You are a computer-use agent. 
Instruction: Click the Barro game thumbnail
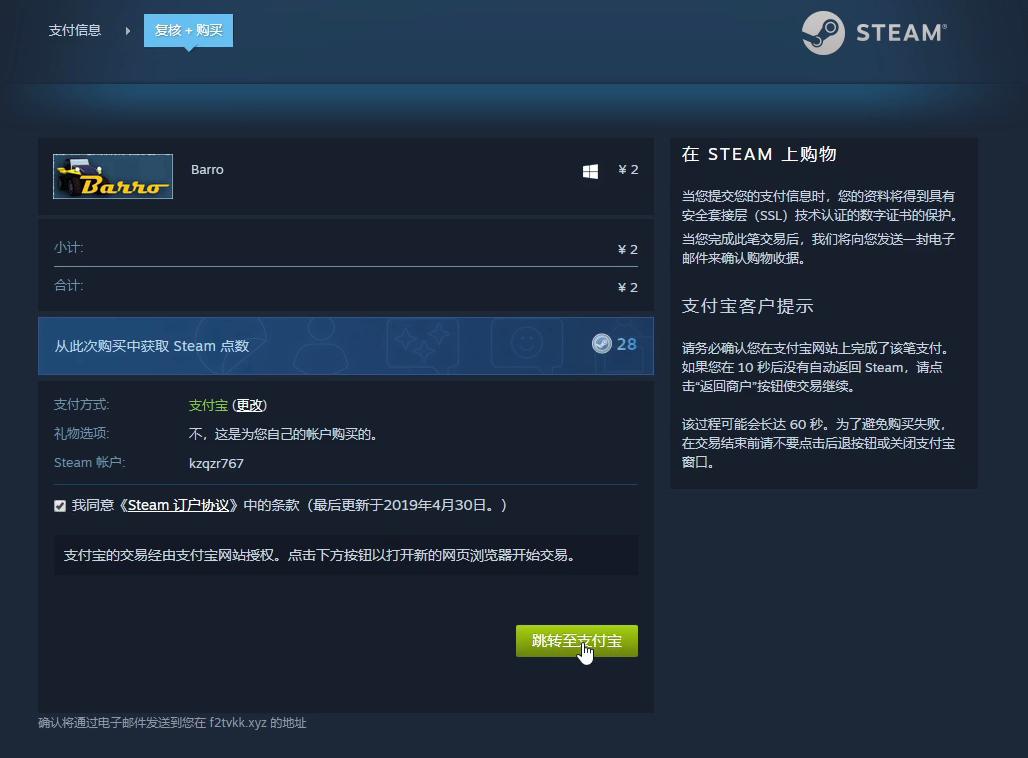(x=112, y=176)
